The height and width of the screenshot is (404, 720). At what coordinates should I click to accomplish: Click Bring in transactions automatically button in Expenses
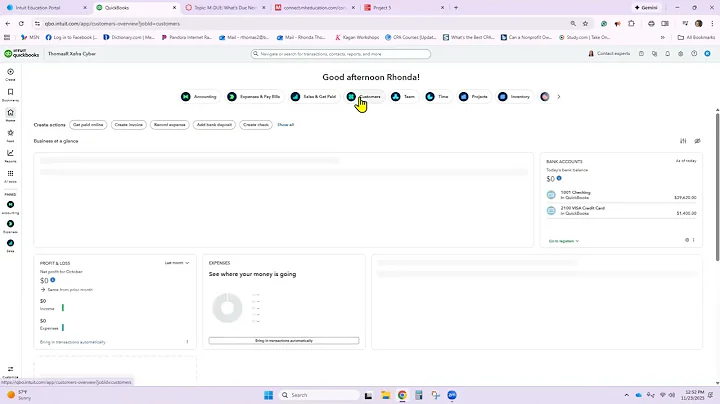[x=284, y=341]
